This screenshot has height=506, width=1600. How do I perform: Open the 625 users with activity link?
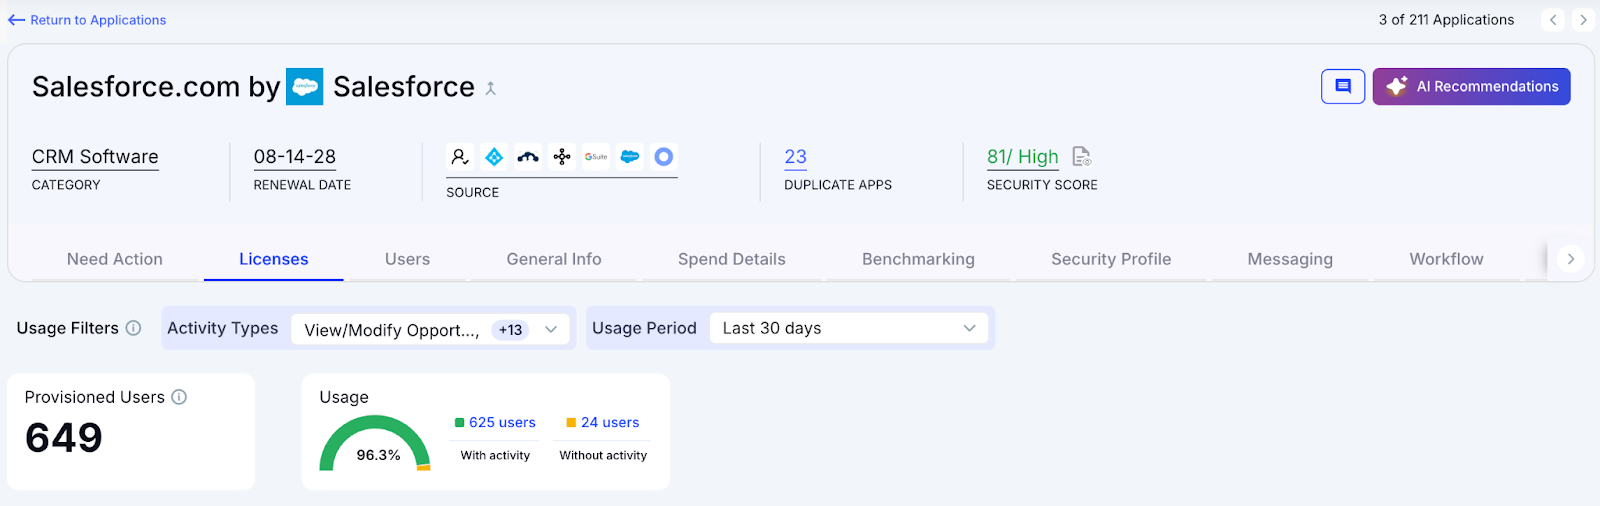point(502,422)
